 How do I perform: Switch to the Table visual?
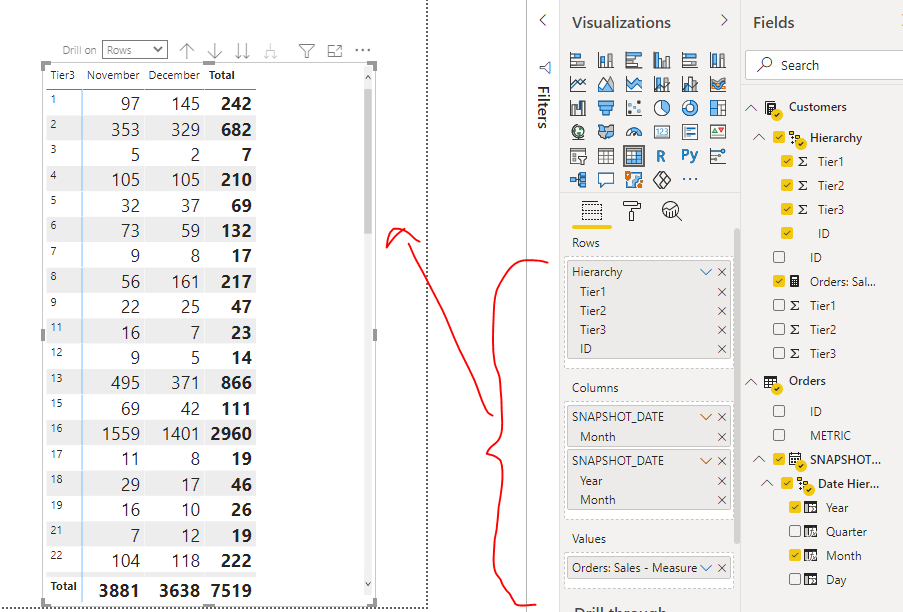[606, 156]
